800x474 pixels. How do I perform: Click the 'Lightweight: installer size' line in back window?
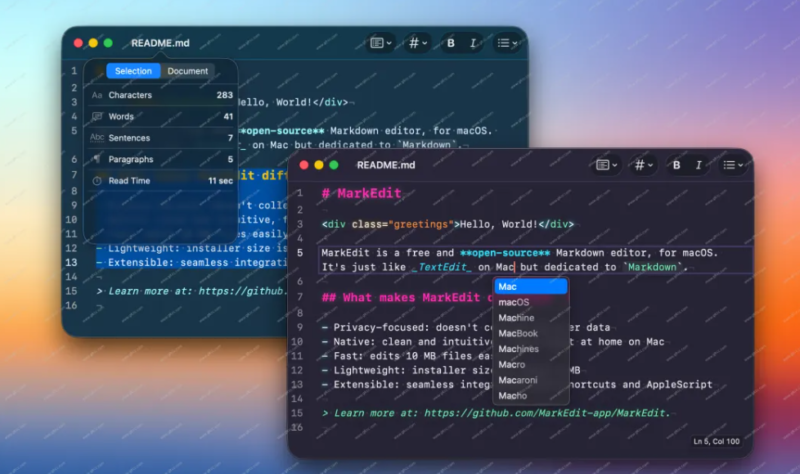pyautogui.click(x=192, y=248)
